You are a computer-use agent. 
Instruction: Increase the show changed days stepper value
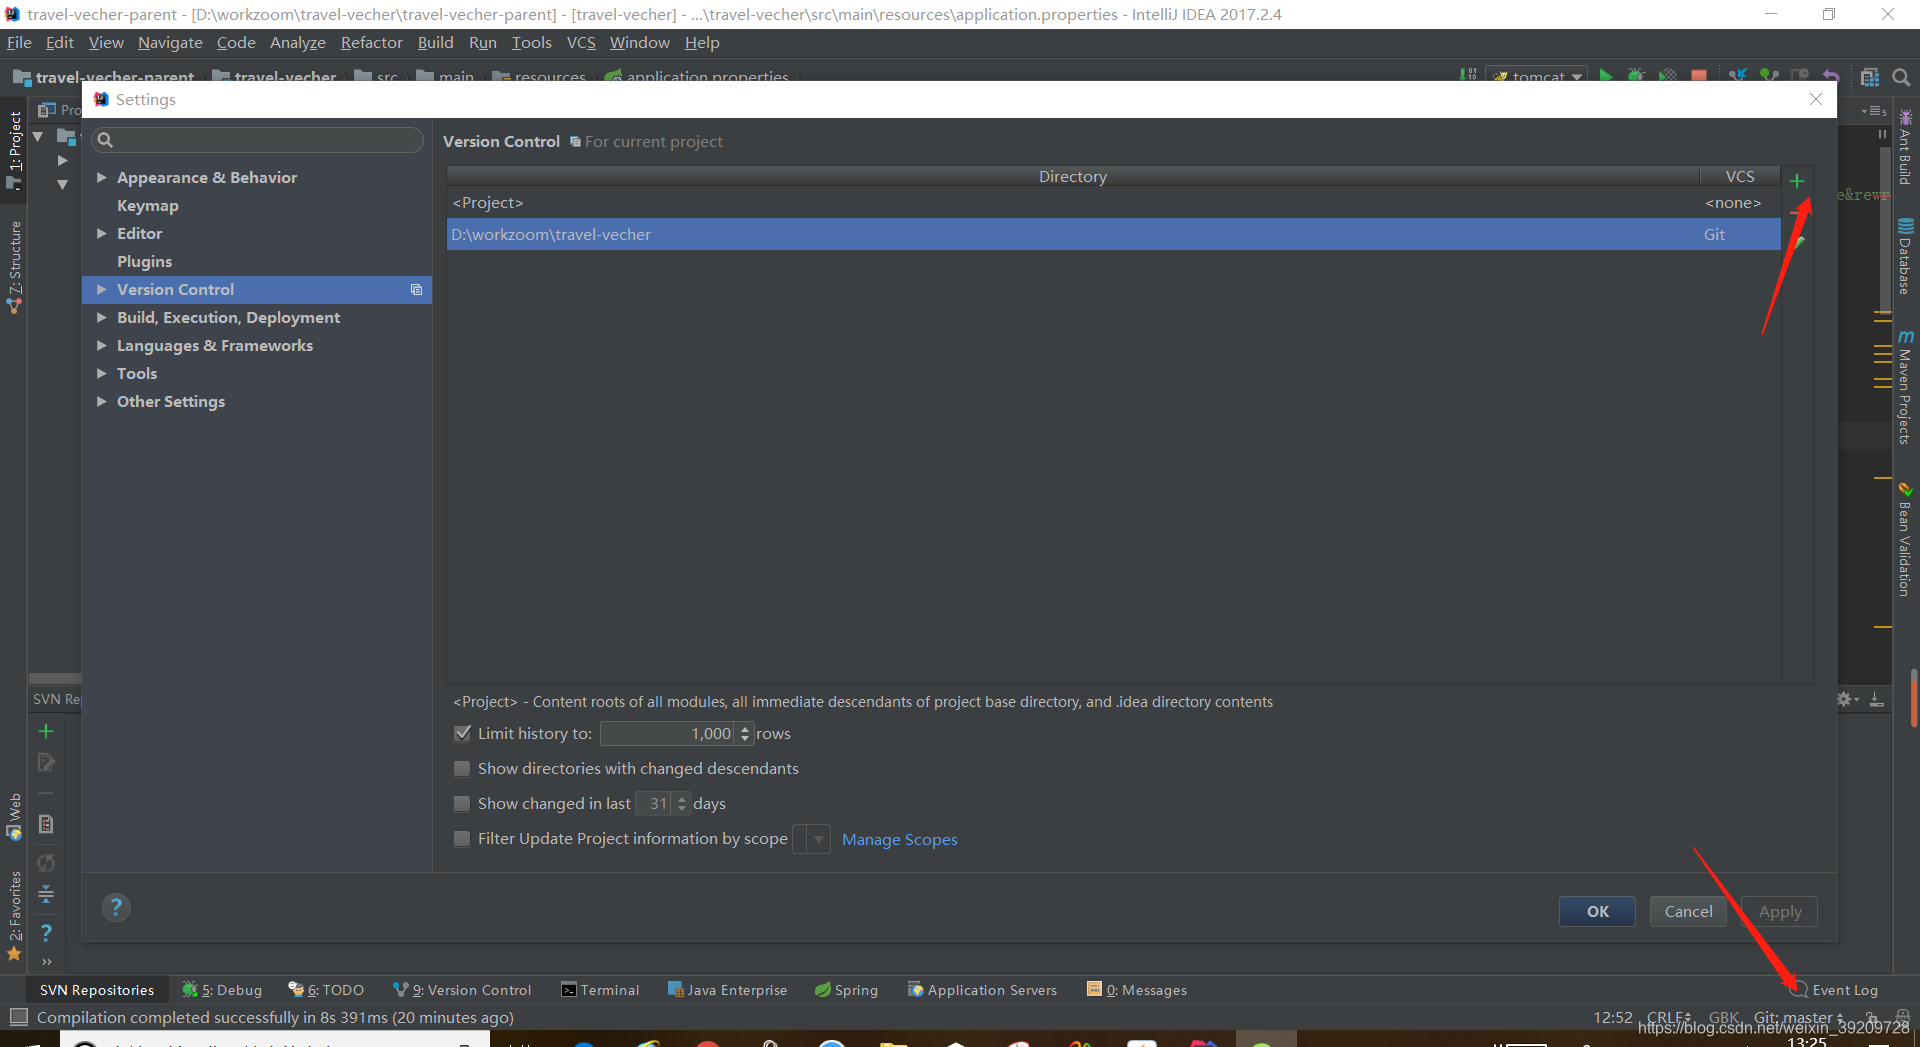pyautogui.click(x=682, y=798)
